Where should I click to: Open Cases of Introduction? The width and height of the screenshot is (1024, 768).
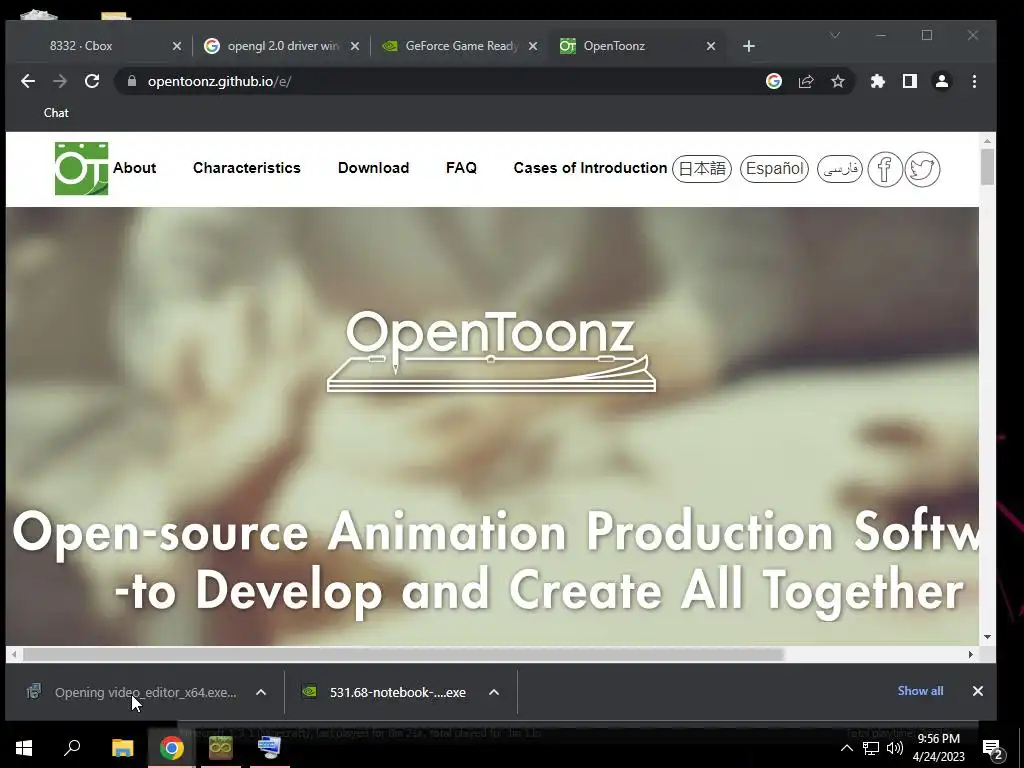click(590, 168)
